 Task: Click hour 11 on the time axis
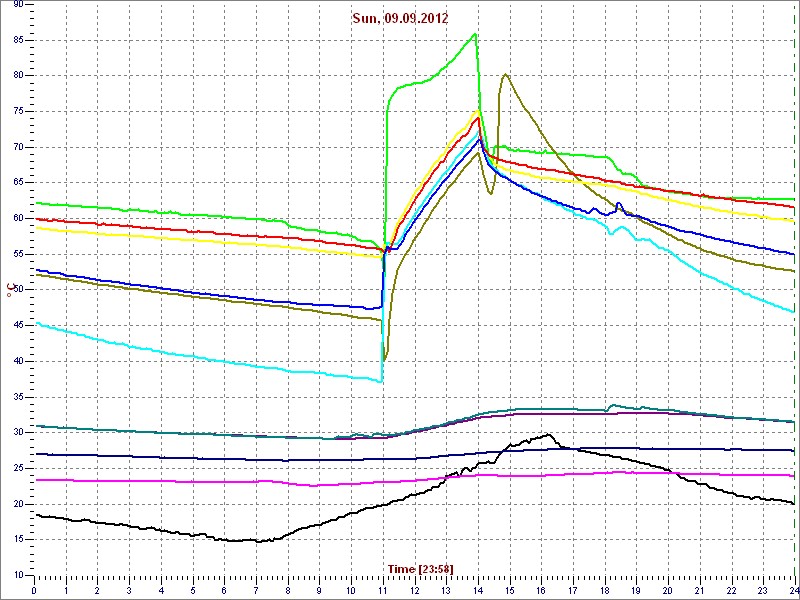click(382, 588)
